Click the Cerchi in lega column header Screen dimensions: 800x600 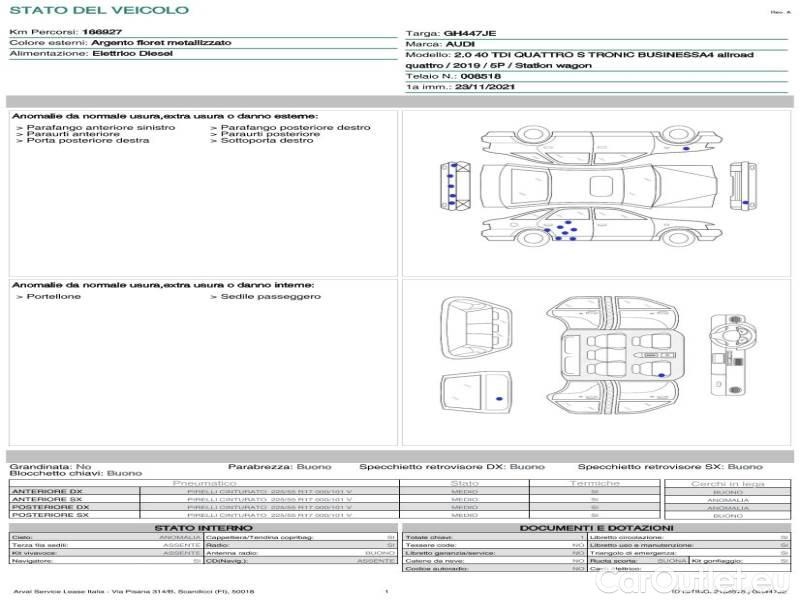coord(727,483)
